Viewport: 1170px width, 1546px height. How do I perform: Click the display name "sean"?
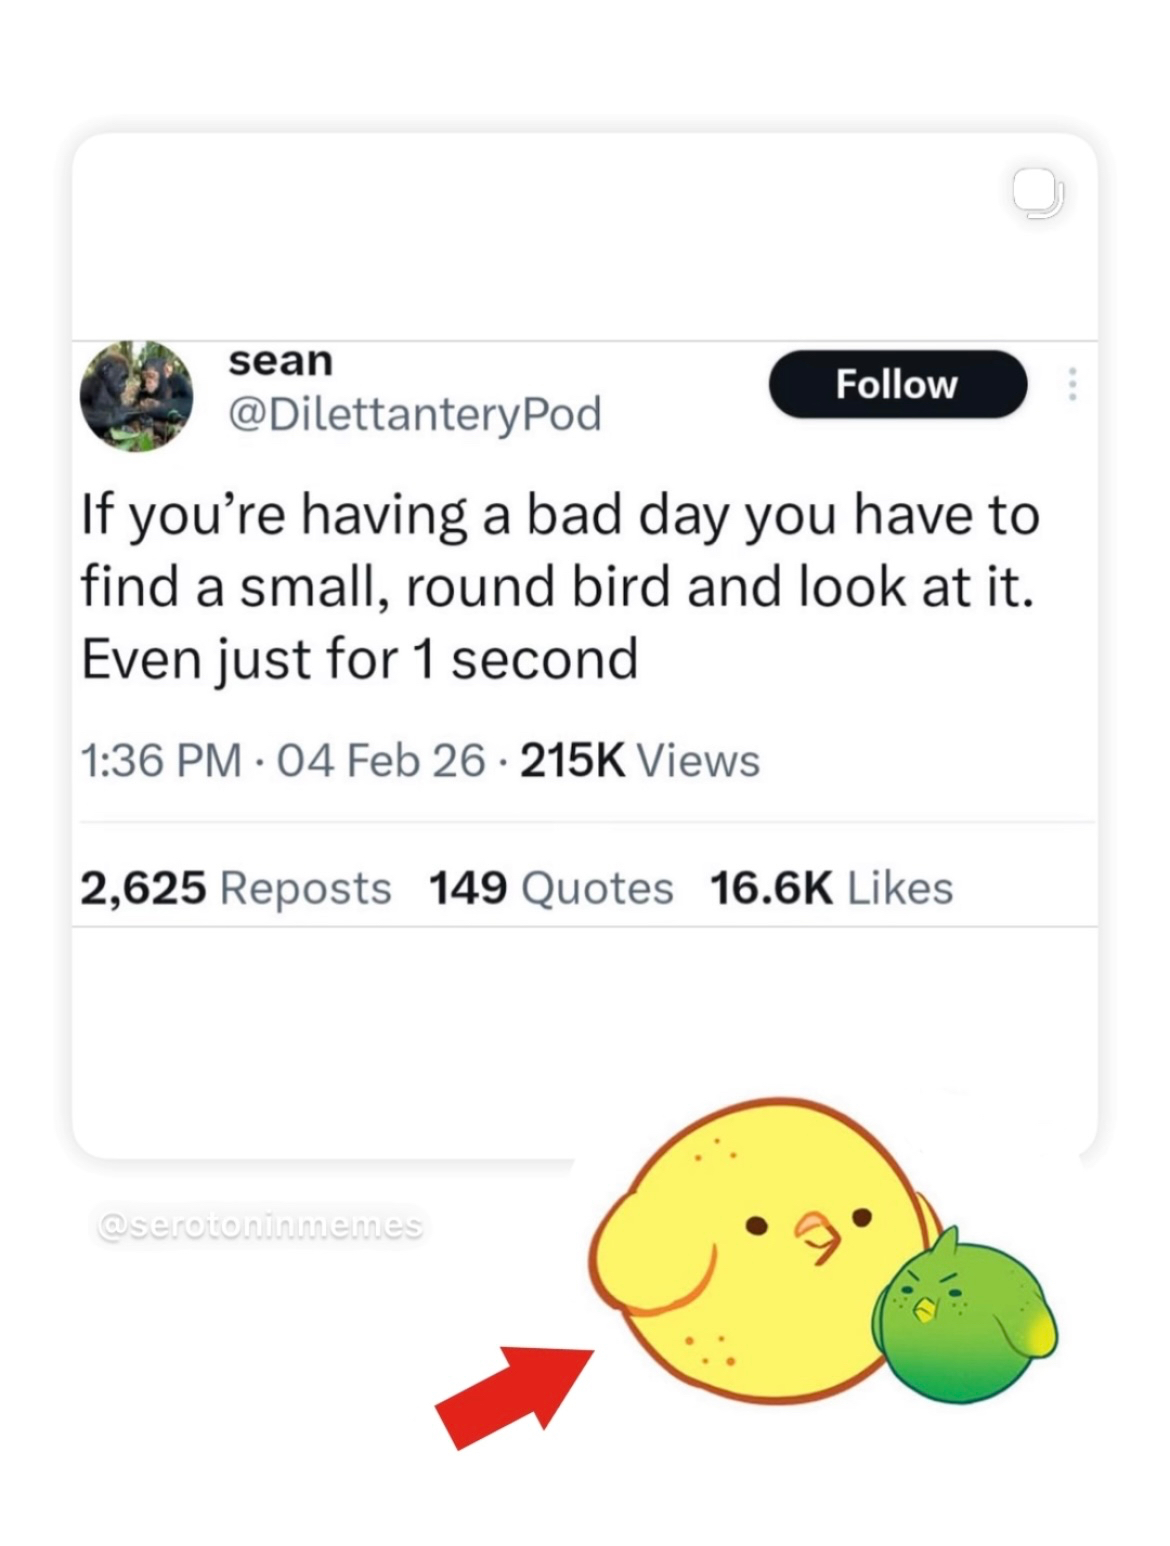280,361
